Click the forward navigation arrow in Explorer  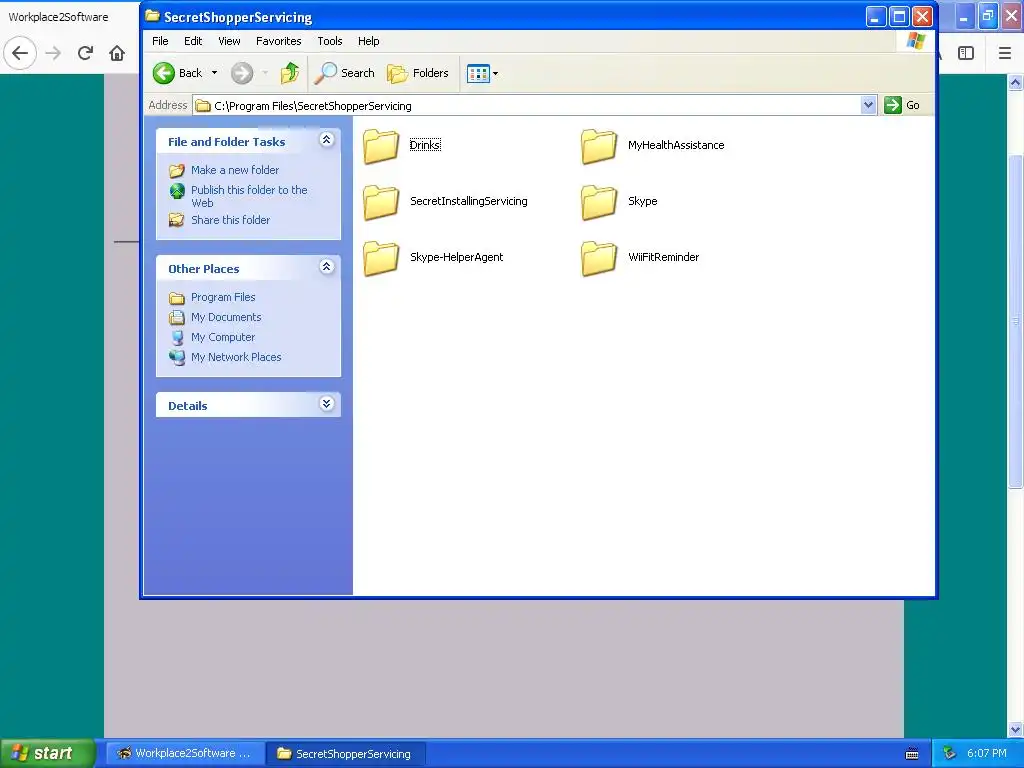point(242,73)
